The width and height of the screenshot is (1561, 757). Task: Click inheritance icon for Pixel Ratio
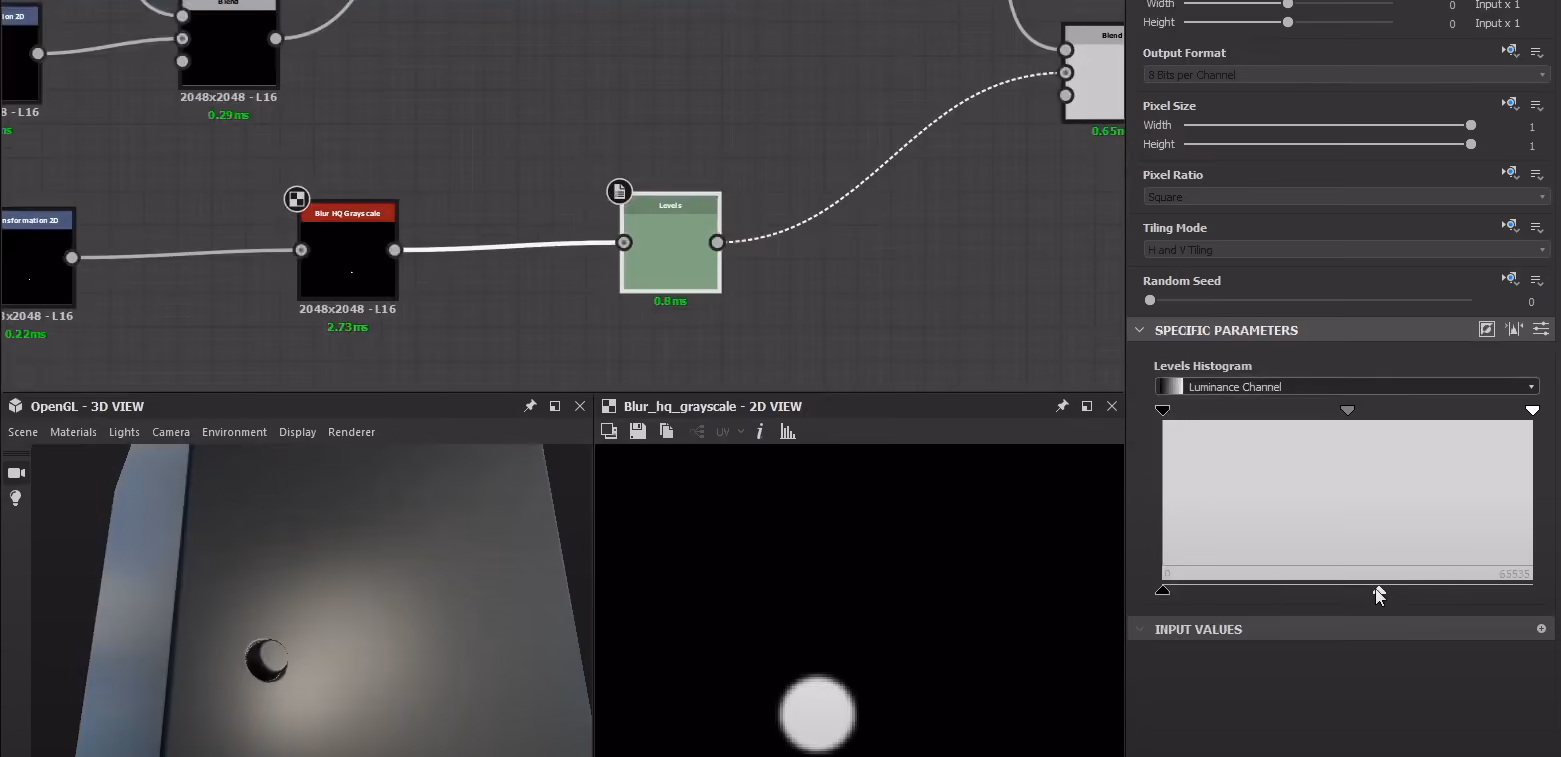pos(1510,173)
